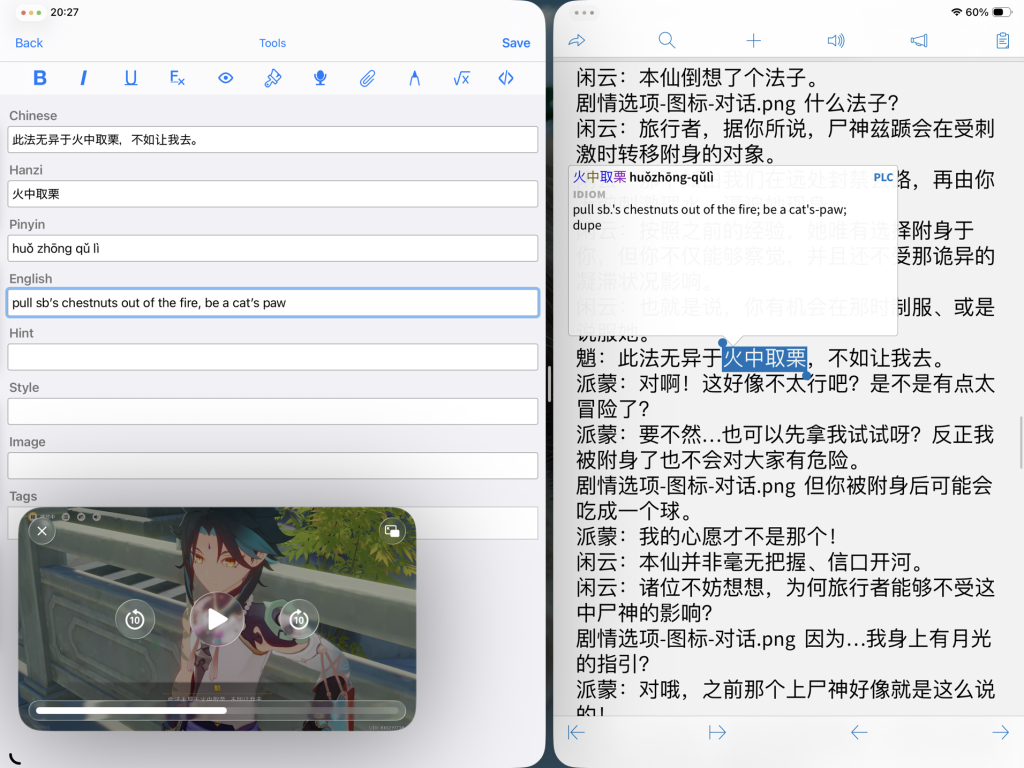The image size is (1024, 768).
Task: Insert a code block with the </> icon
Action: coord(505,78)
